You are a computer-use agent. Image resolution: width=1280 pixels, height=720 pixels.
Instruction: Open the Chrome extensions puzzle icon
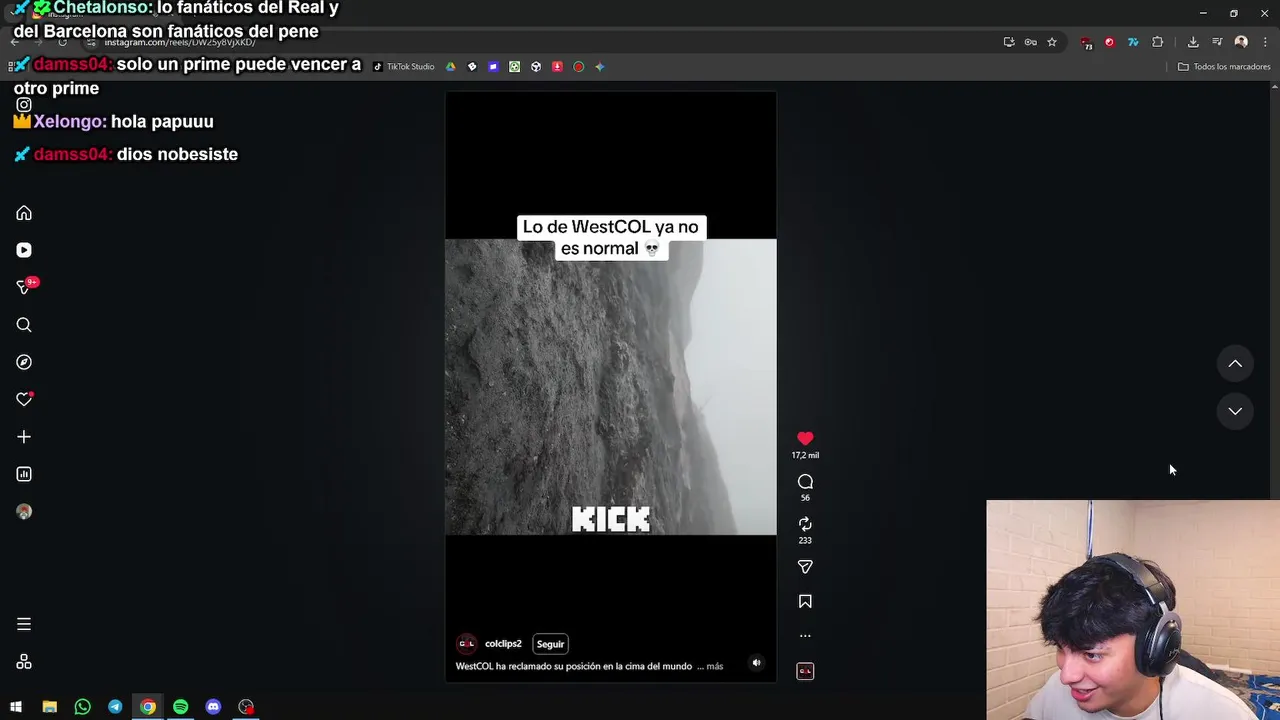coord(1158,42)
